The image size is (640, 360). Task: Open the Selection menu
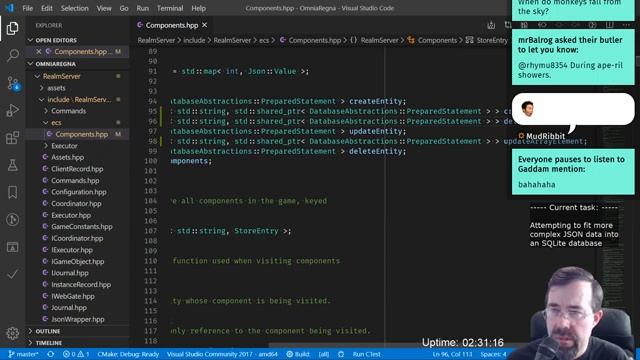(74, 8)
